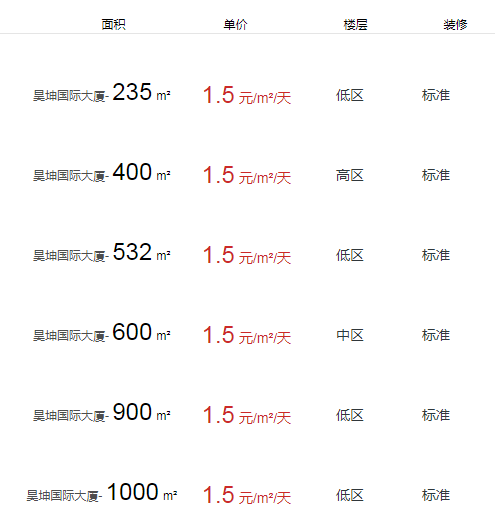Screen dimensions: 495x515
Task: Open the 昊坤国际大厦 1000 m² listing
Action: tap(102, 492)
